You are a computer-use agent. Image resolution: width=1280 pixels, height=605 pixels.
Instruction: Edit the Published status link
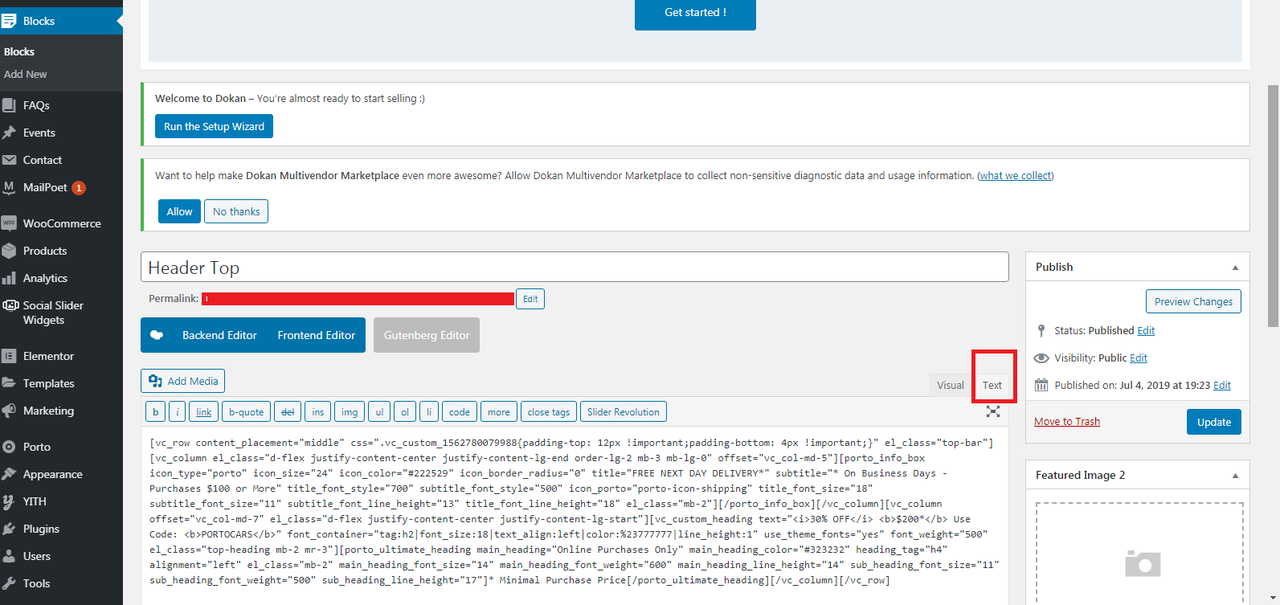pos(1146,330)
